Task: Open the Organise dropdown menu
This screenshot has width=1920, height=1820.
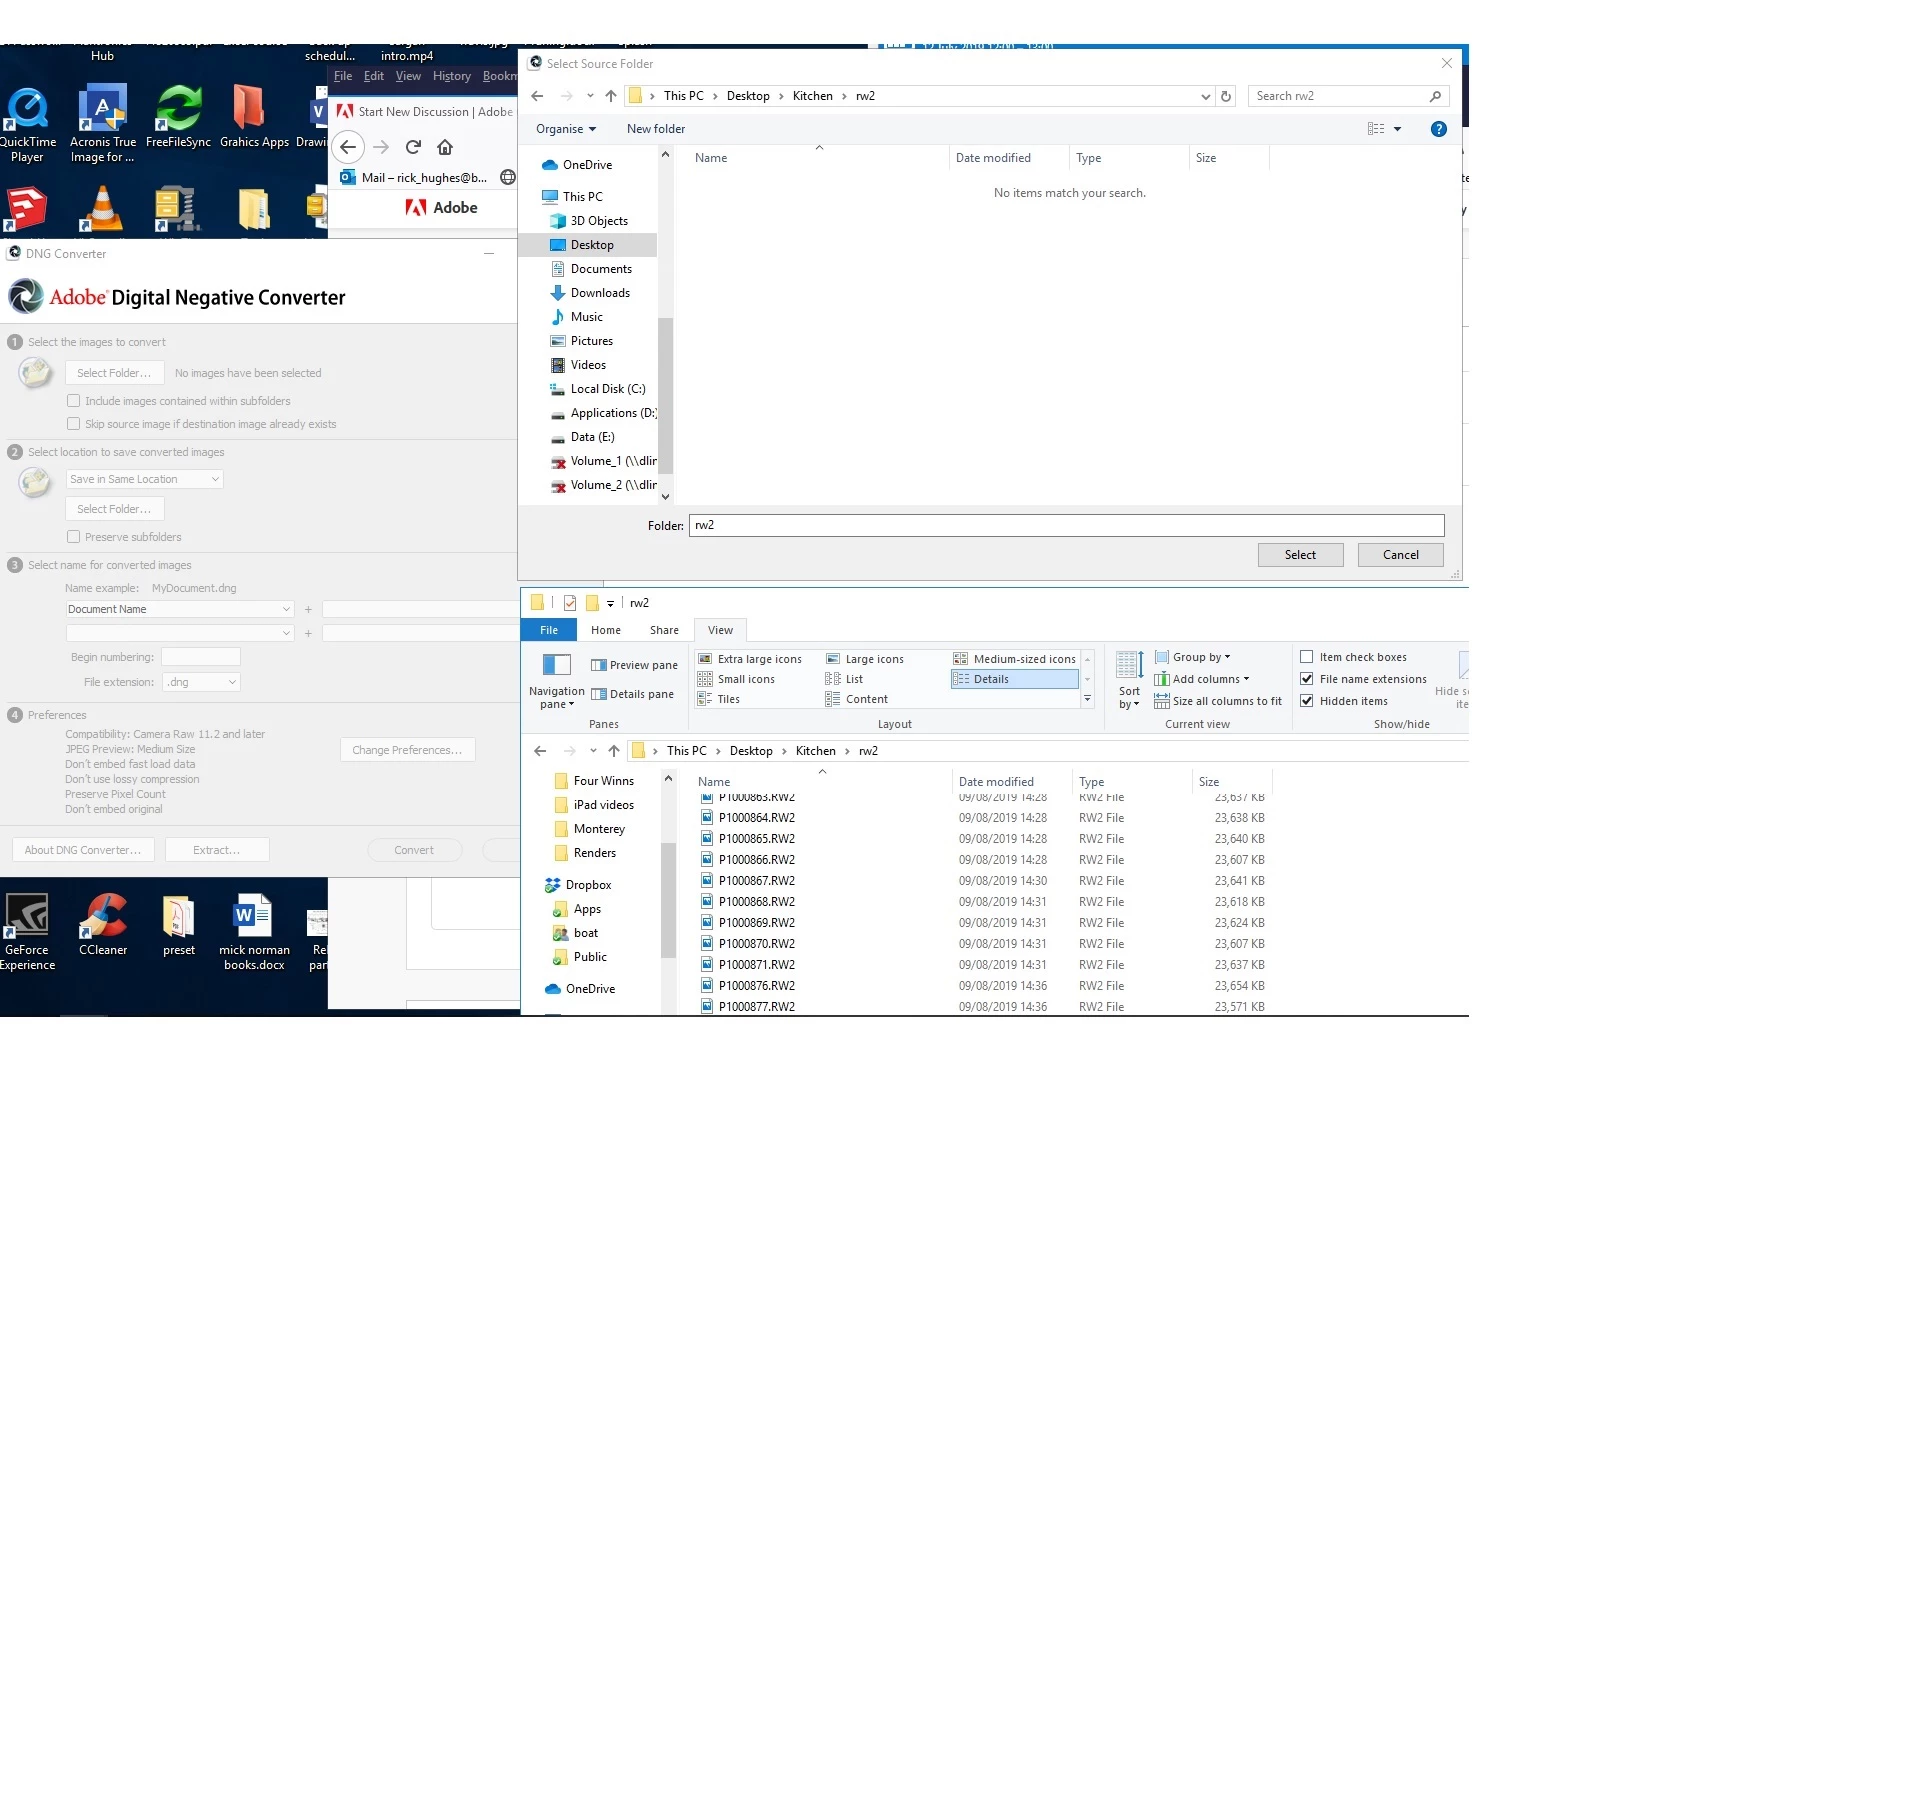Action: tap(565, 129)
